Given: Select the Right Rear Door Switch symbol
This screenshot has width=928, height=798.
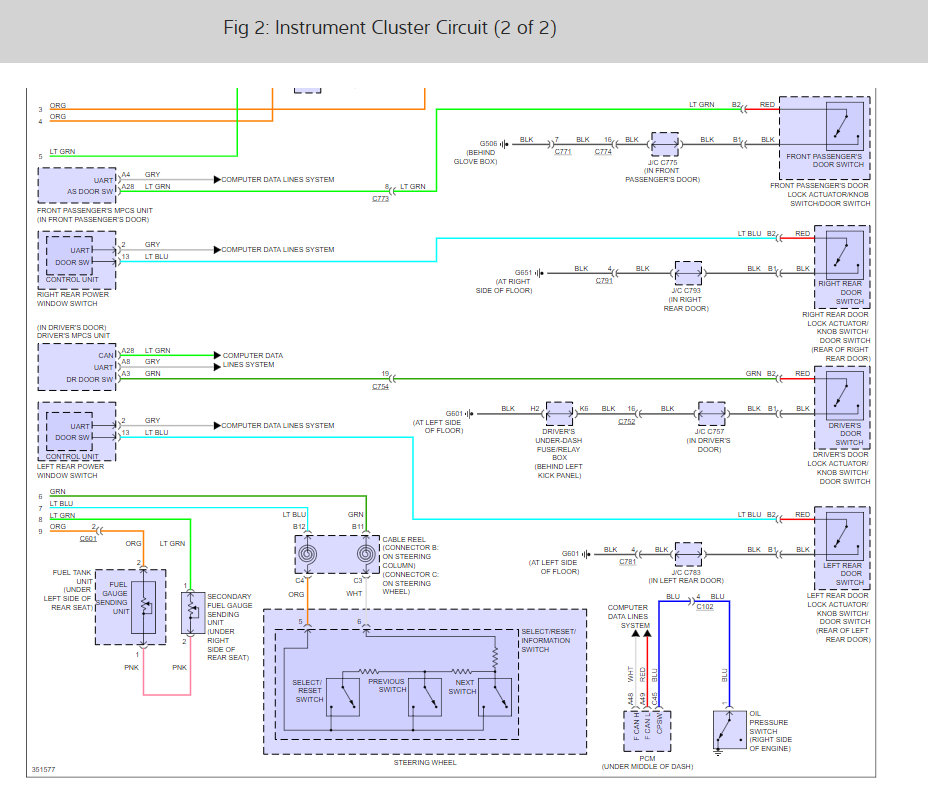Looking at the screenshot, I should 845,255.
